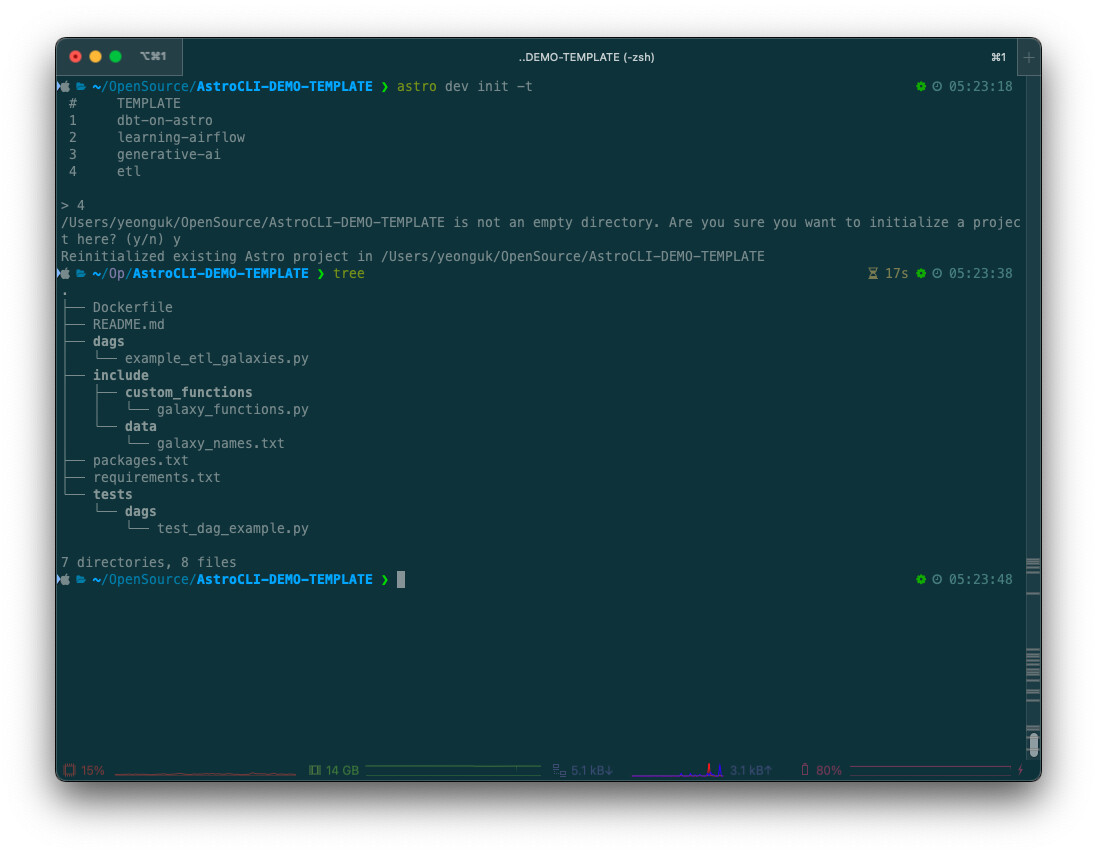Click the folder icon on the tree command prompt
Image resolution: width=1097 pixels, height=855 pixels.
80,274
